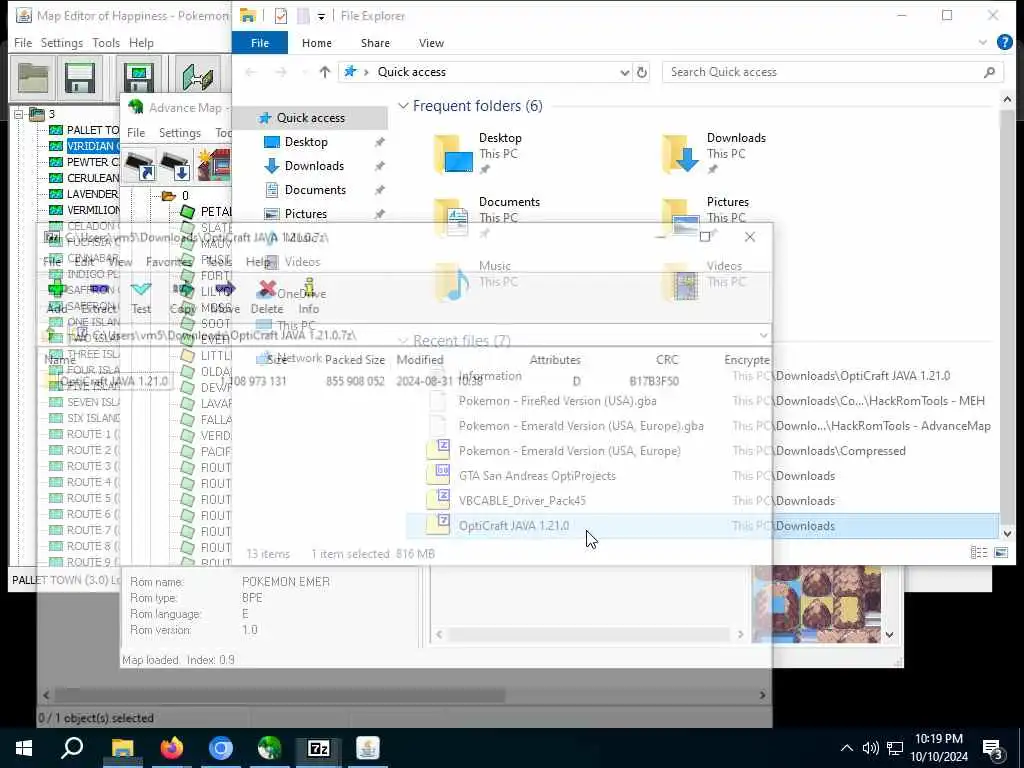Screen dimensions: 1024x768
Task: Go up one level in File Explorer
Action: [325, 72]
